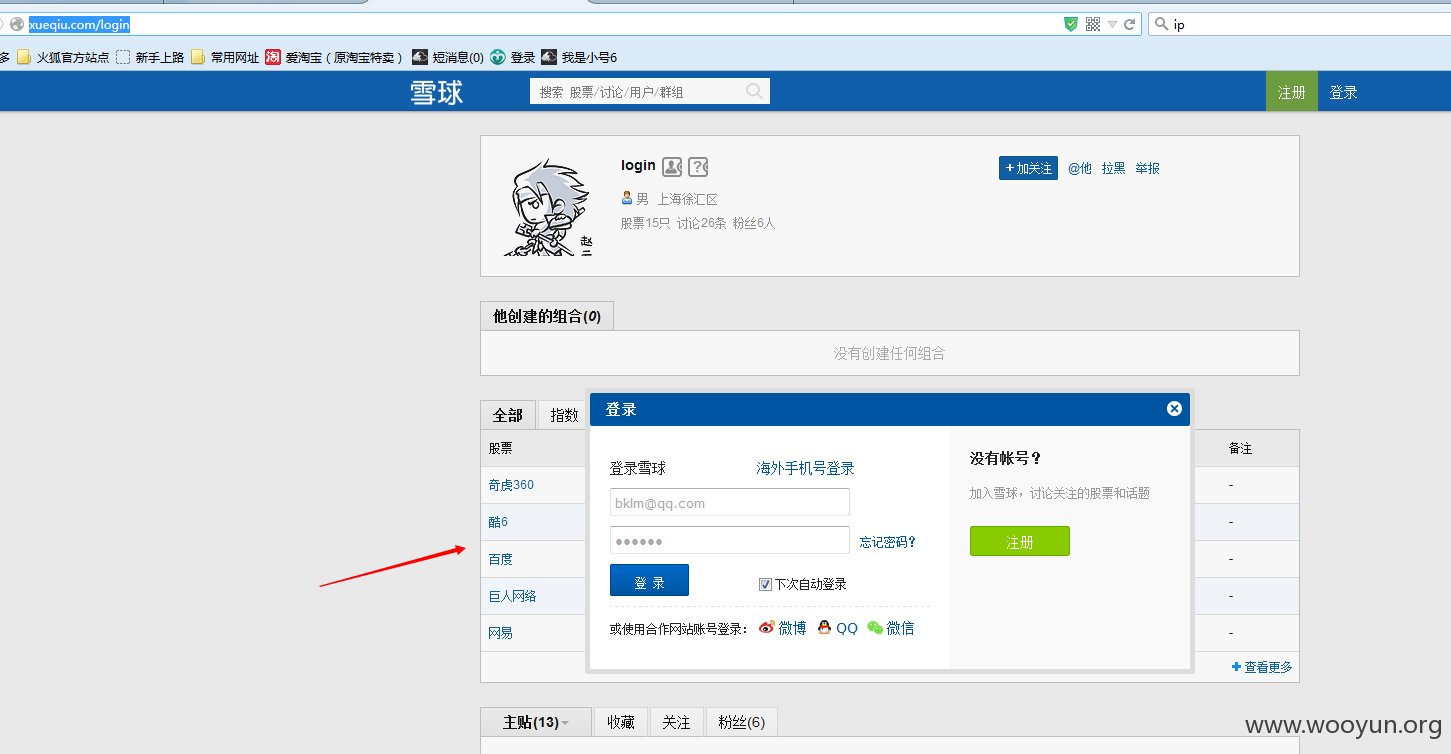Open the 酷6 stock link
The height and width of the screenshot is (754, 1451).
pos(498,522)
